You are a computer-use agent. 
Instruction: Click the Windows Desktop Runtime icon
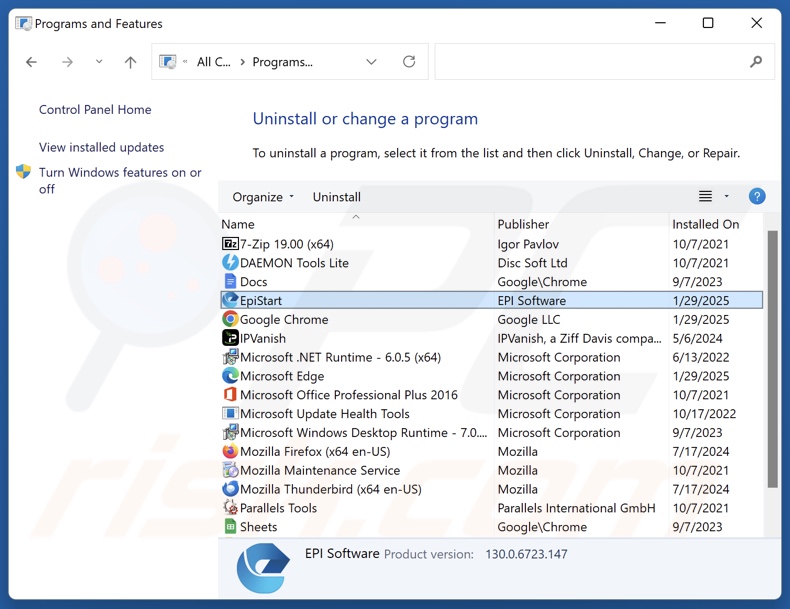[230, 432]
